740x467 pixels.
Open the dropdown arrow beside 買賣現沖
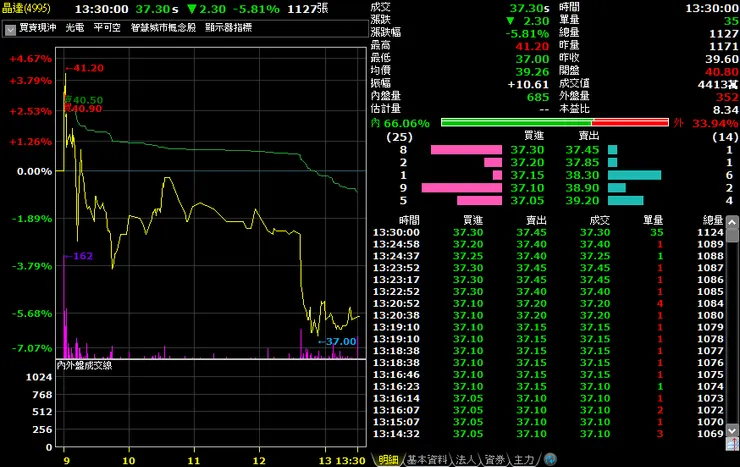[x=10, y=30]
